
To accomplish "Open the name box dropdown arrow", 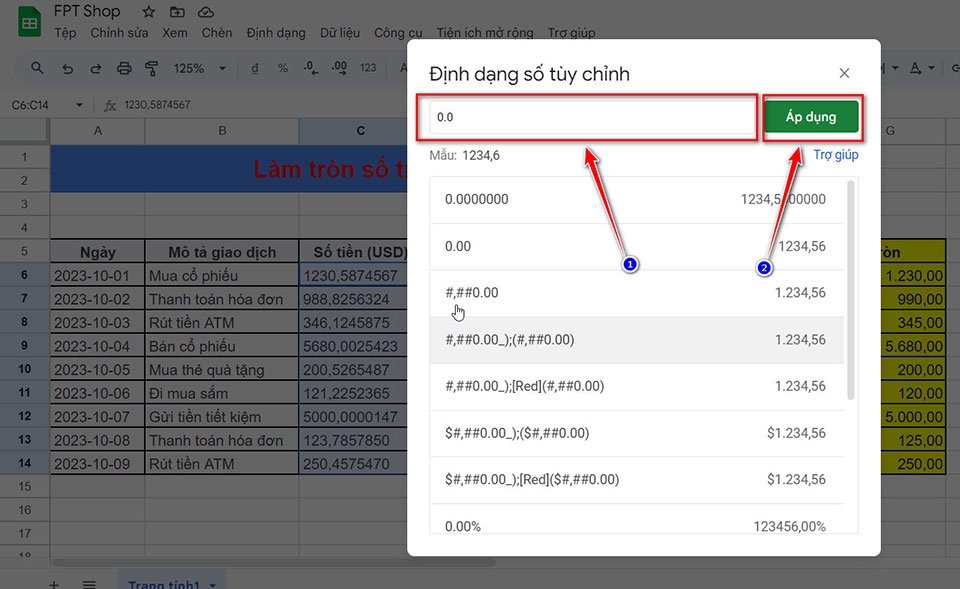I will 79,105.
